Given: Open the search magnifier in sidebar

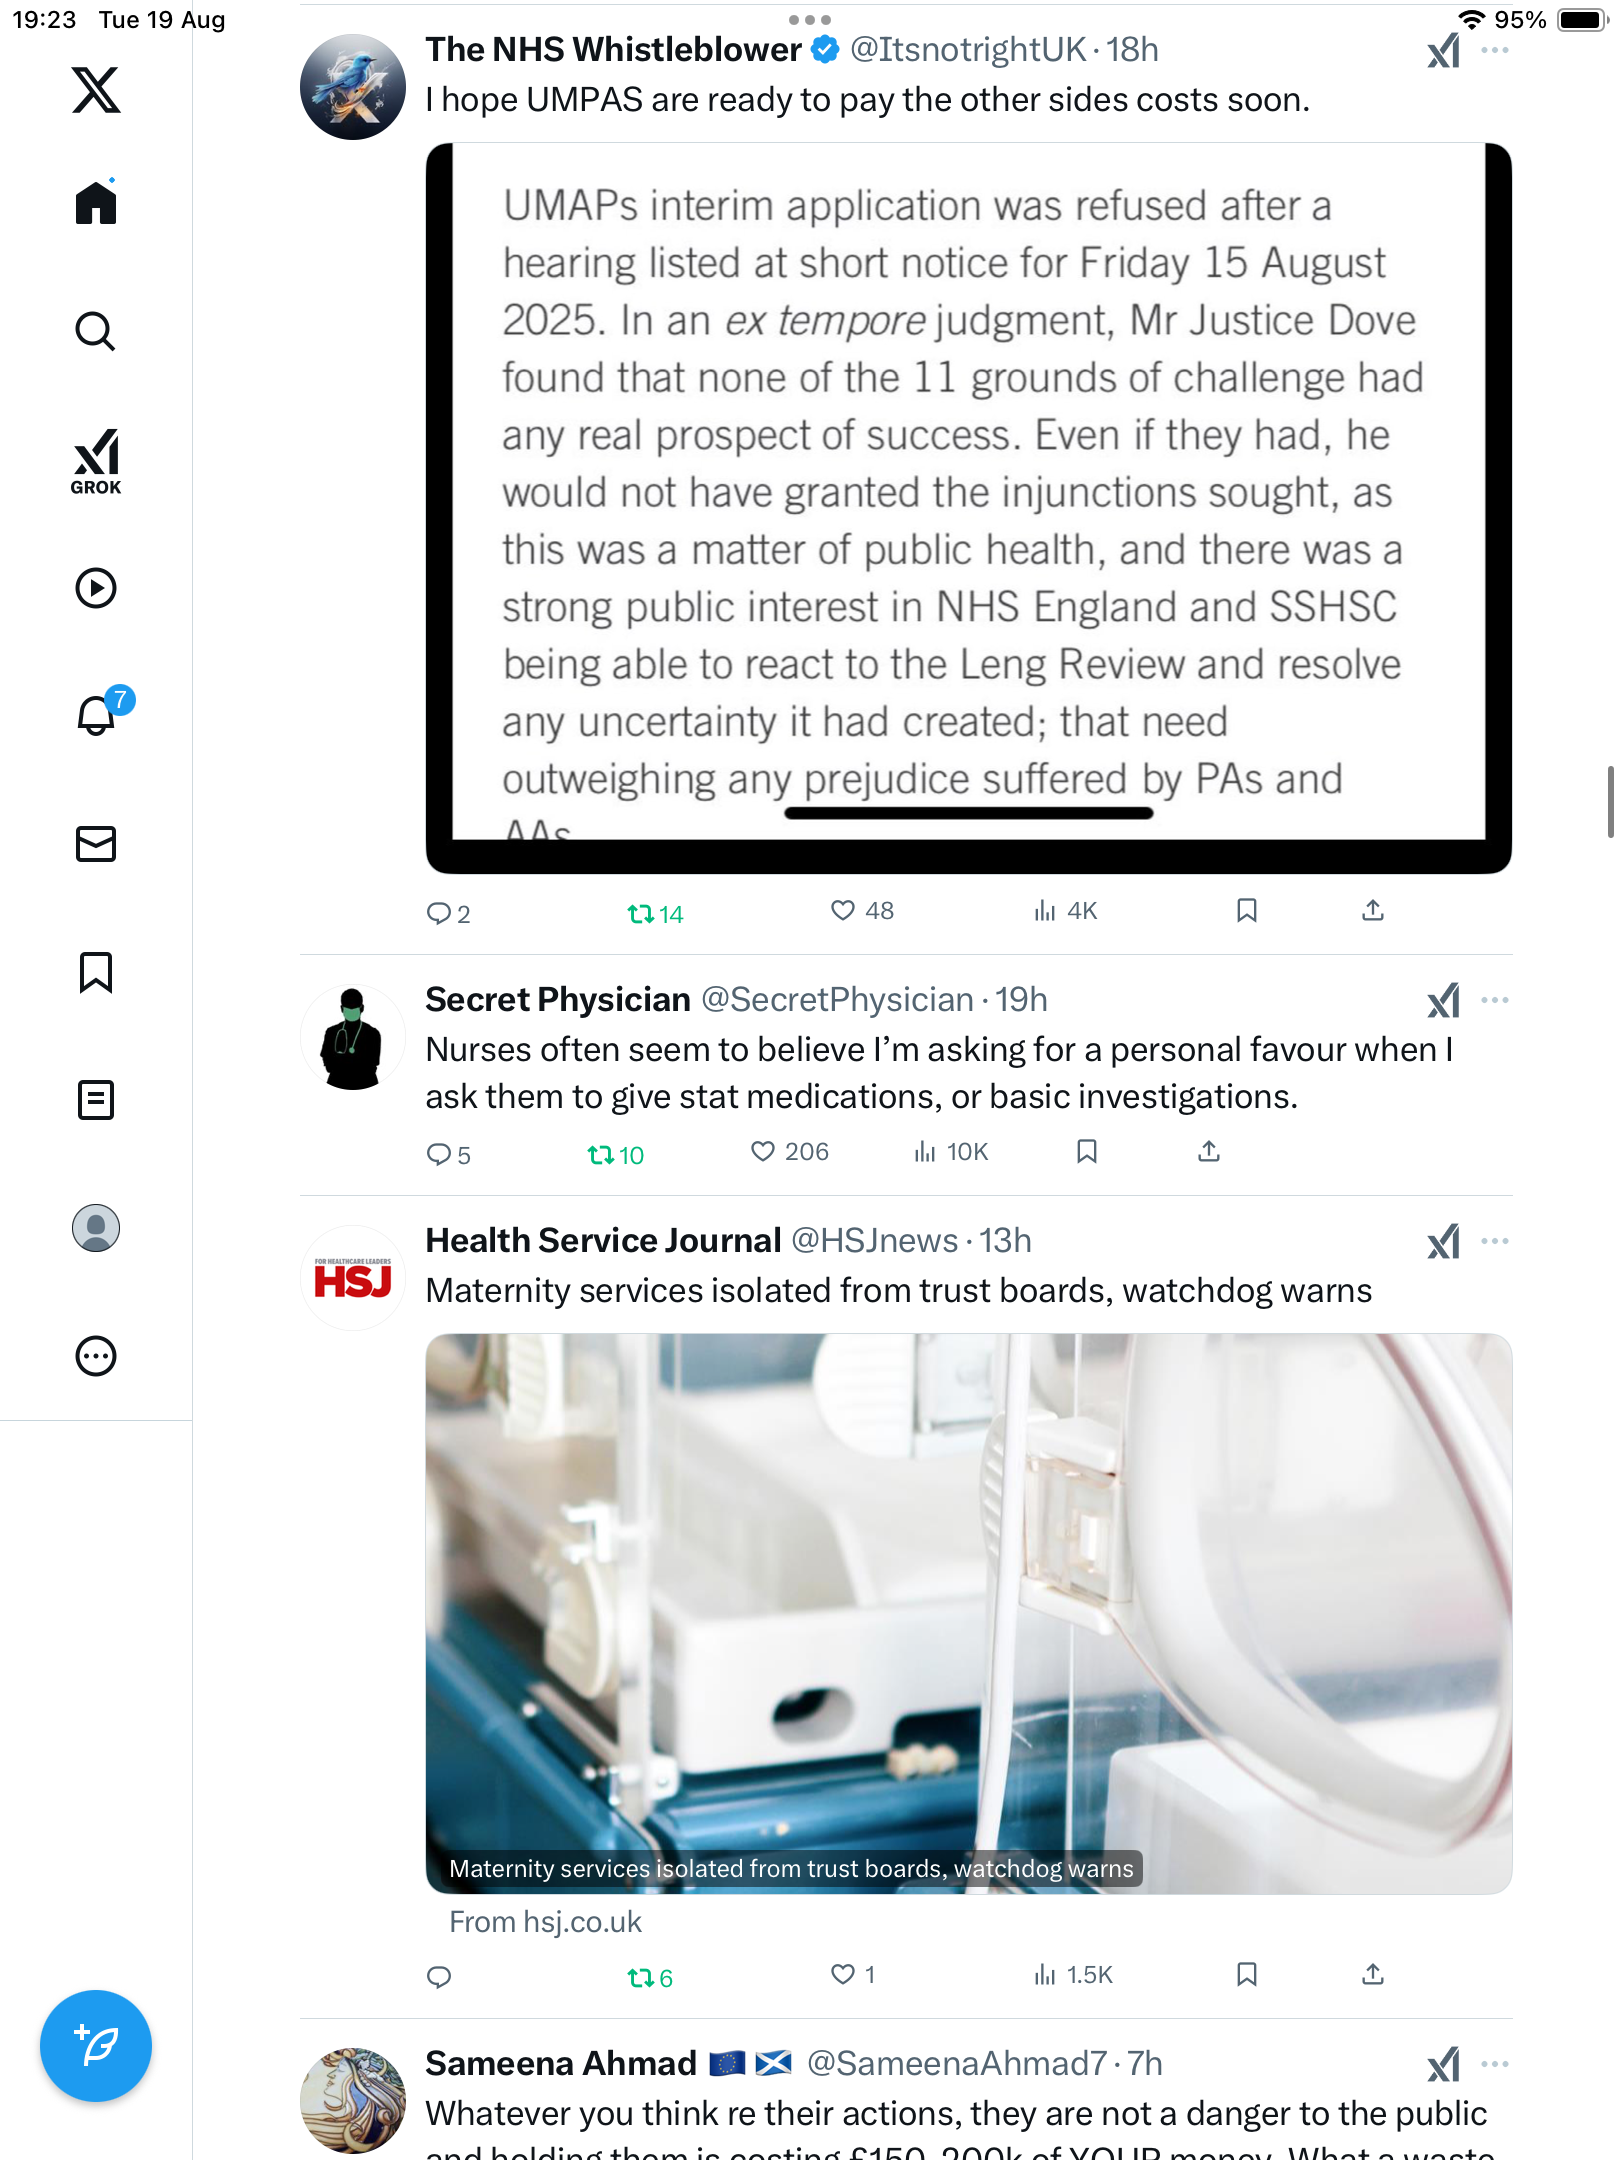Looking at the screenshot, I should (x=96, y=331).
